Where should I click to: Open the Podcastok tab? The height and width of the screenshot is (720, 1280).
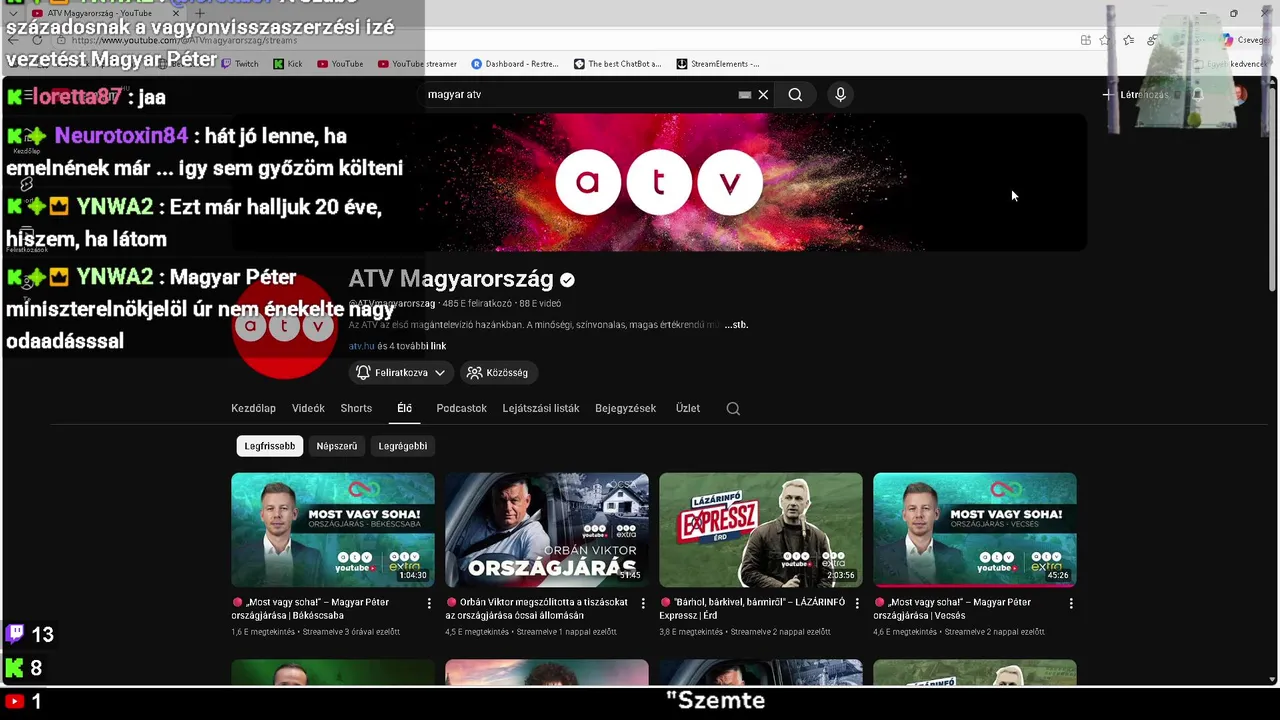tap(461, 408)
